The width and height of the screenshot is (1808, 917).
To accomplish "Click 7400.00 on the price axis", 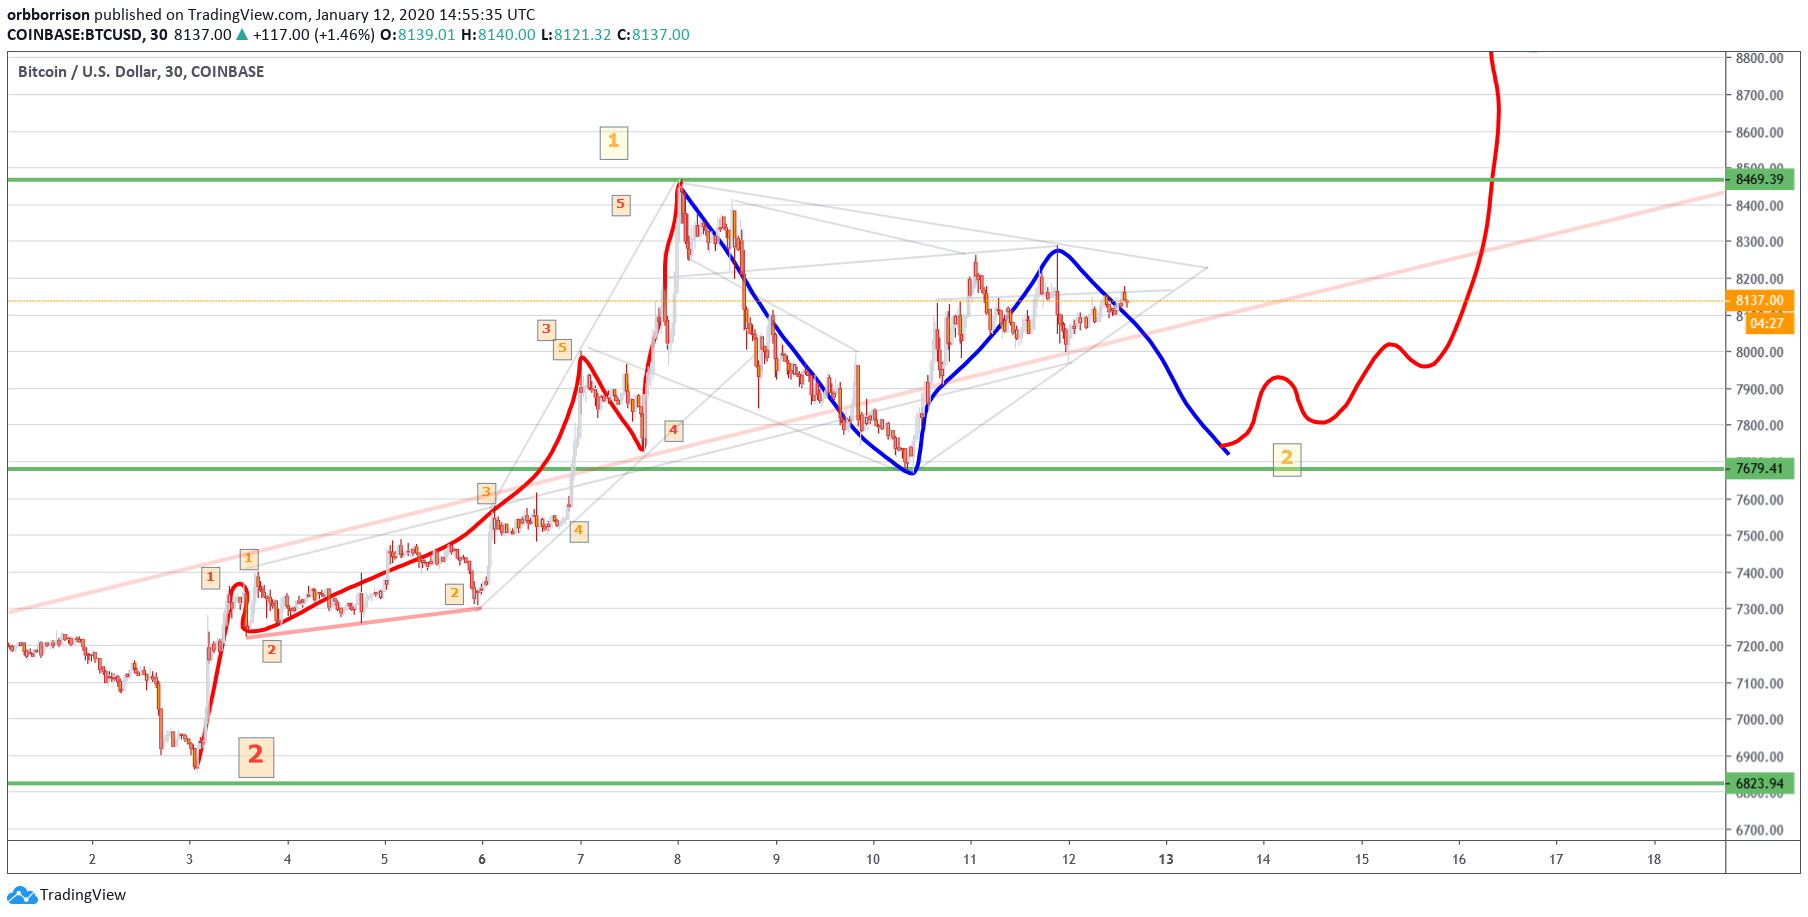I will point(1759,573).
